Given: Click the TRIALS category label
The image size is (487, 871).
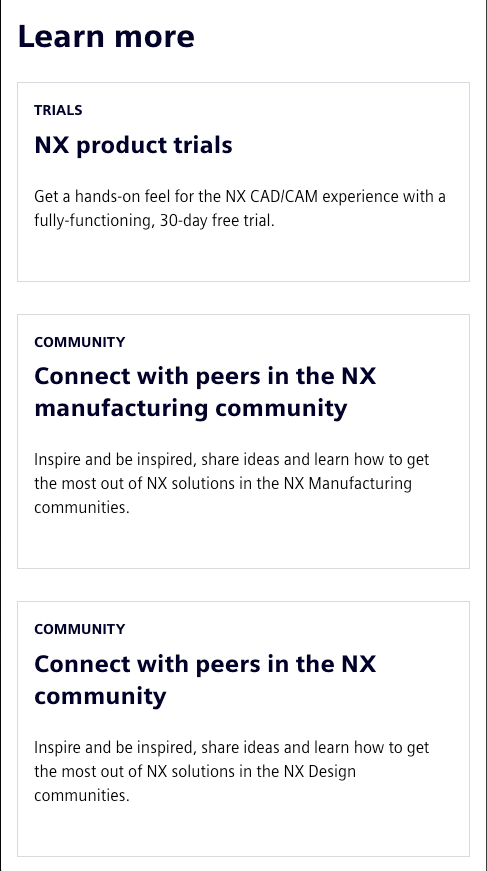Looking at the screenshot, I should [58, 110].
